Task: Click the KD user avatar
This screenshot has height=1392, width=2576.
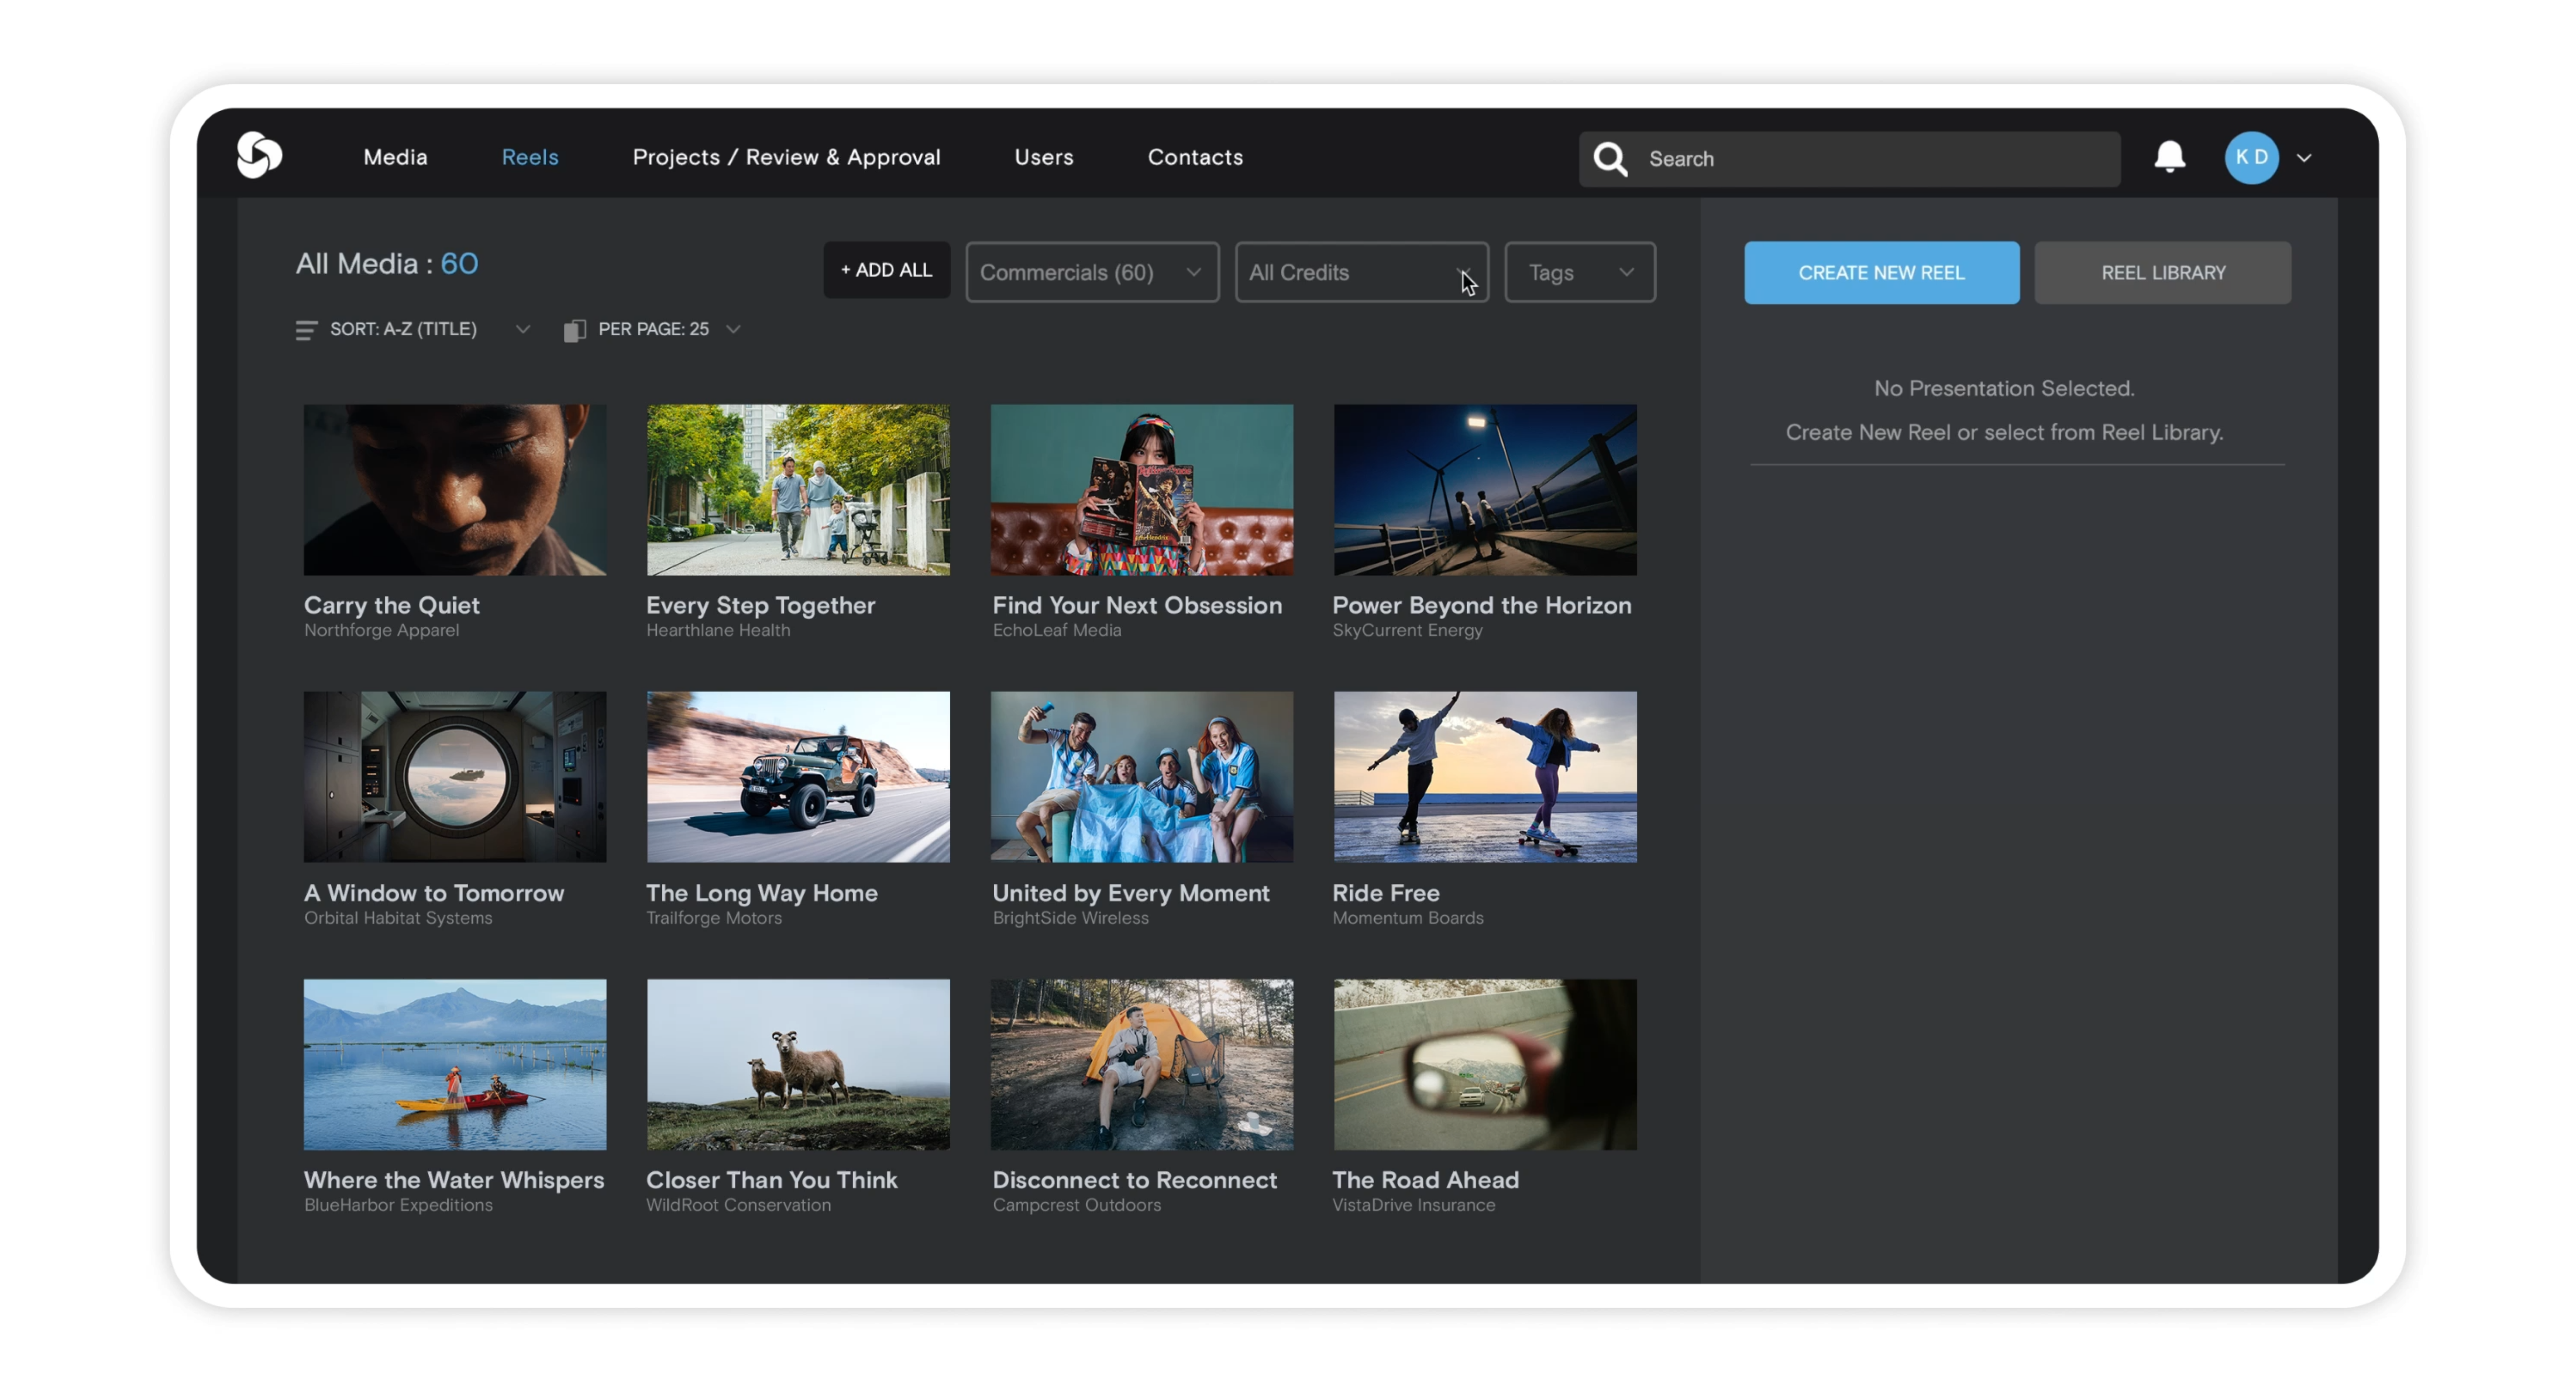Action: point(2251,157)
